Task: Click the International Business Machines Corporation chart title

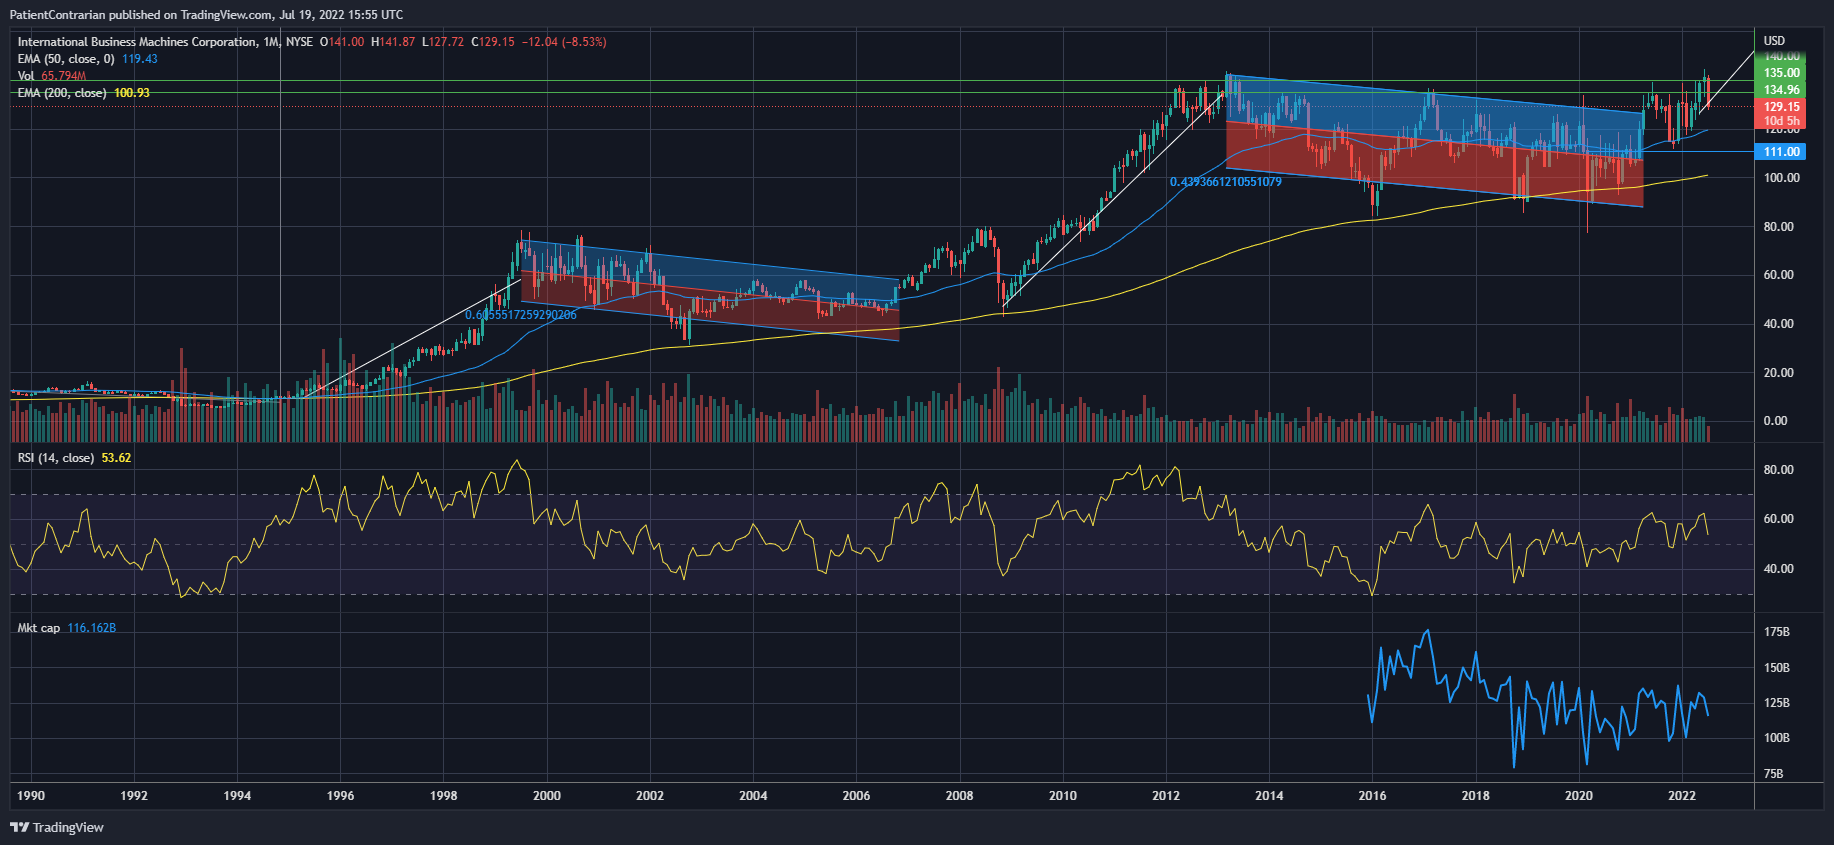Action: (137, 42)
